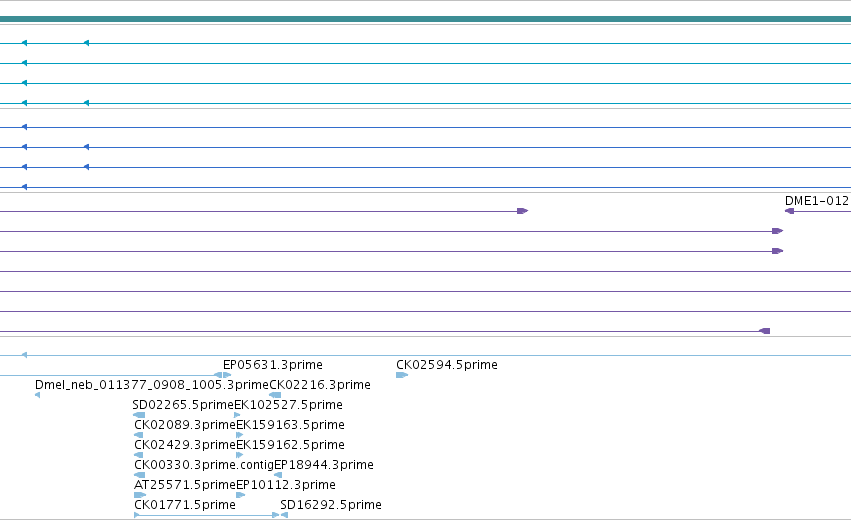Select the EK159162.5prime label

(290, 445)
